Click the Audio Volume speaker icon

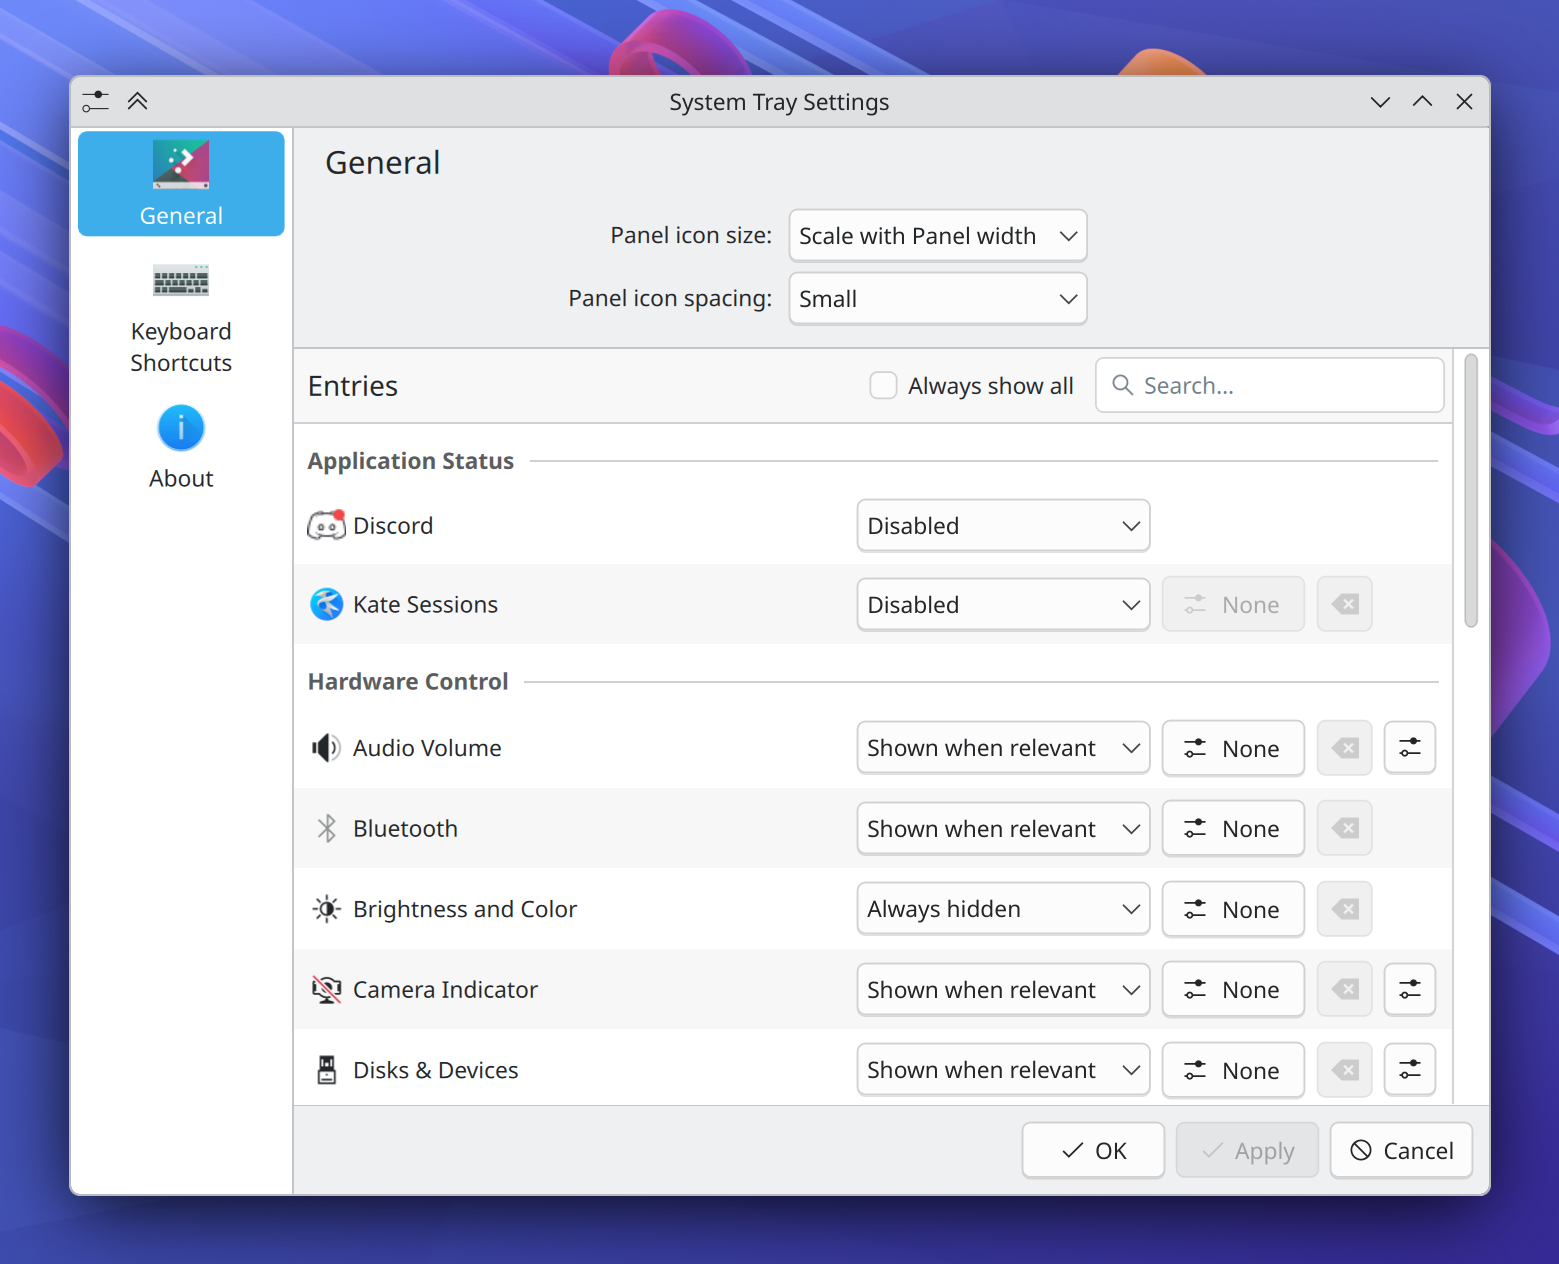326,747
